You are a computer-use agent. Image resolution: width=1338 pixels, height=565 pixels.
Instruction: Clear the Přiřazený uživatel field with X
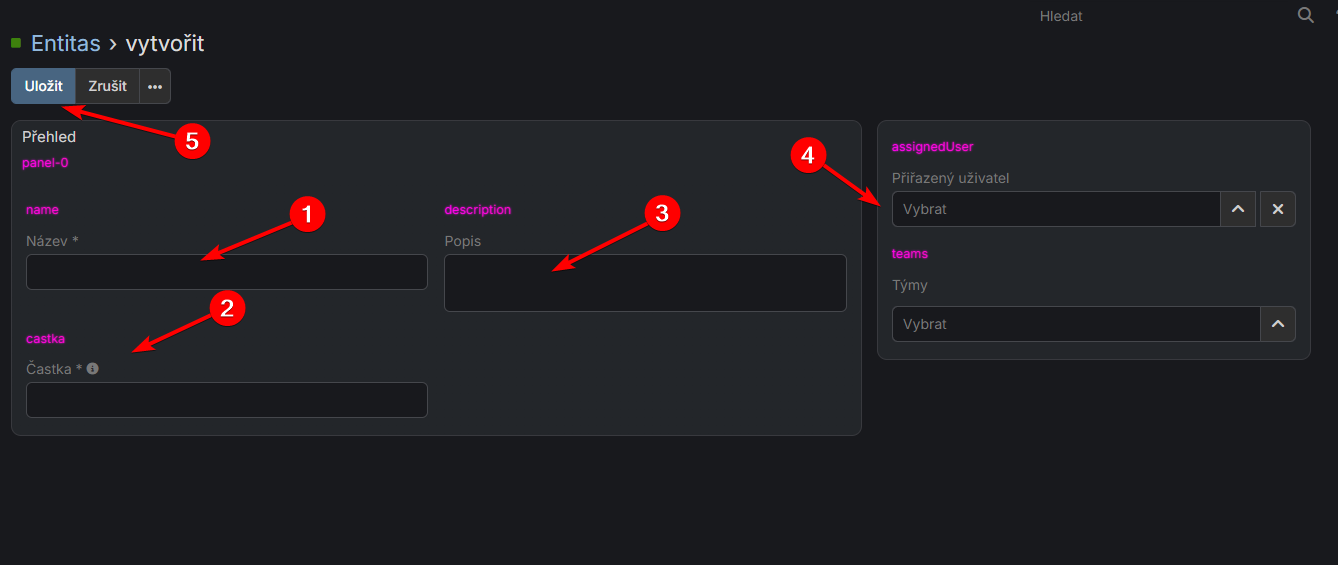point(1277,209)
